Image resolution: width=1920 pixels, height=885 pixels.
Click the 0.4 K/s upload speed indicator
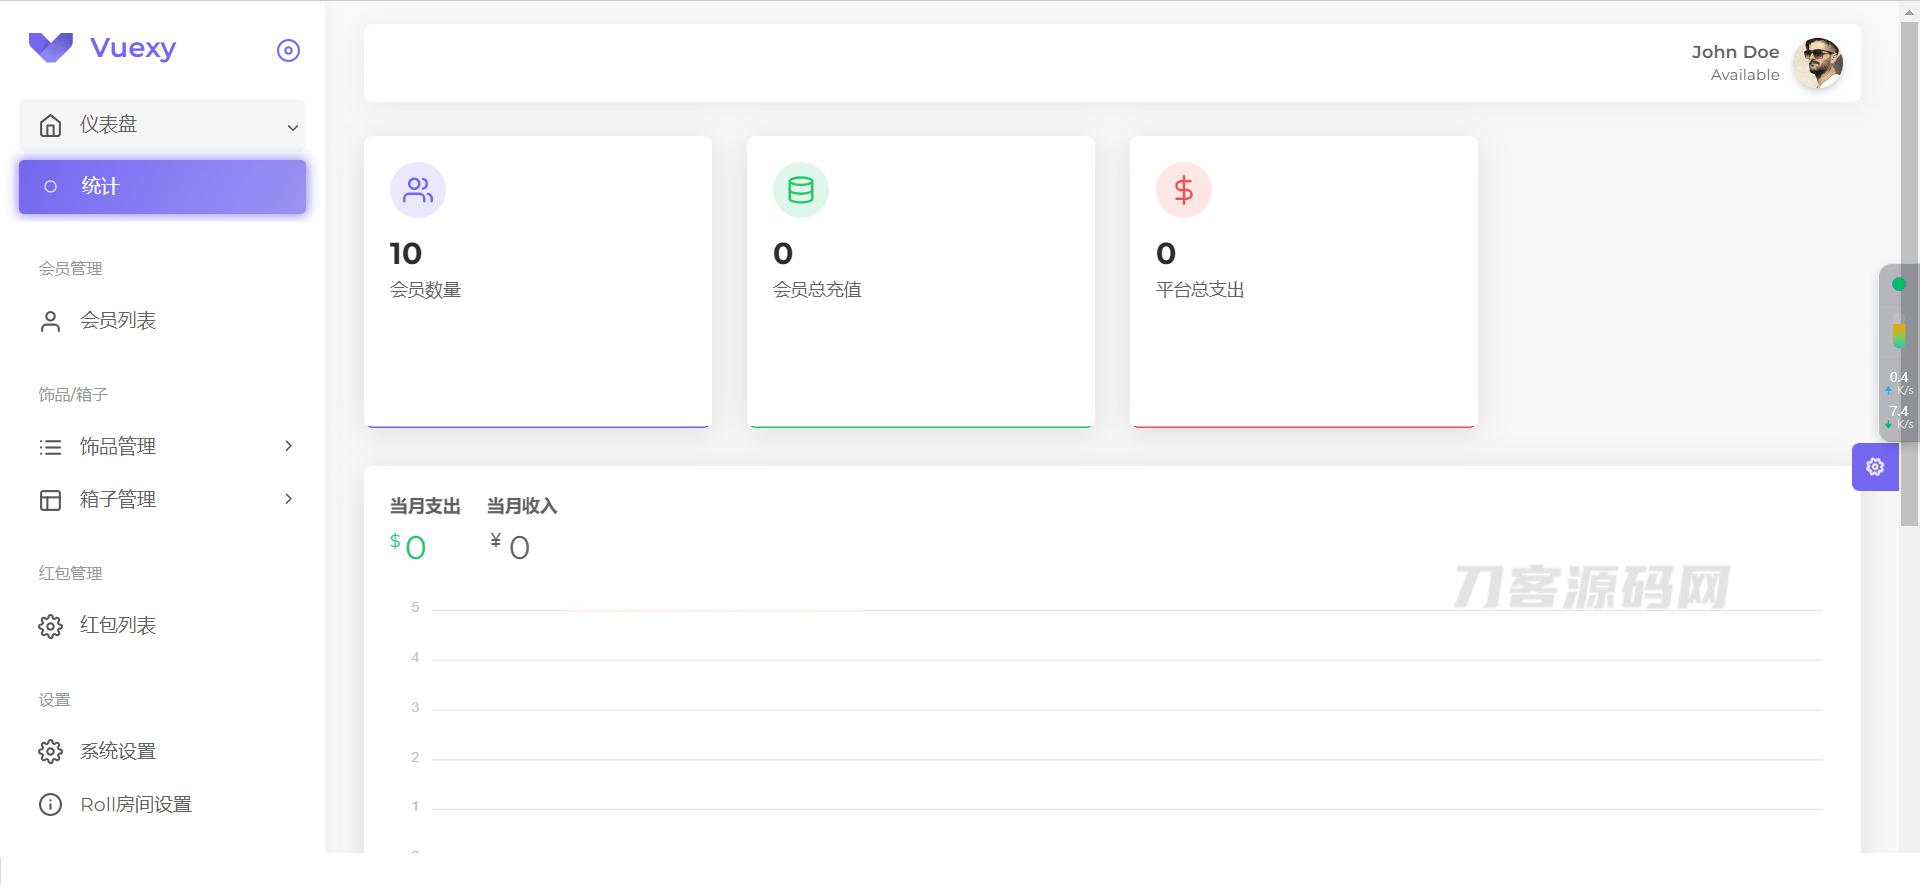coord(1899,383)
